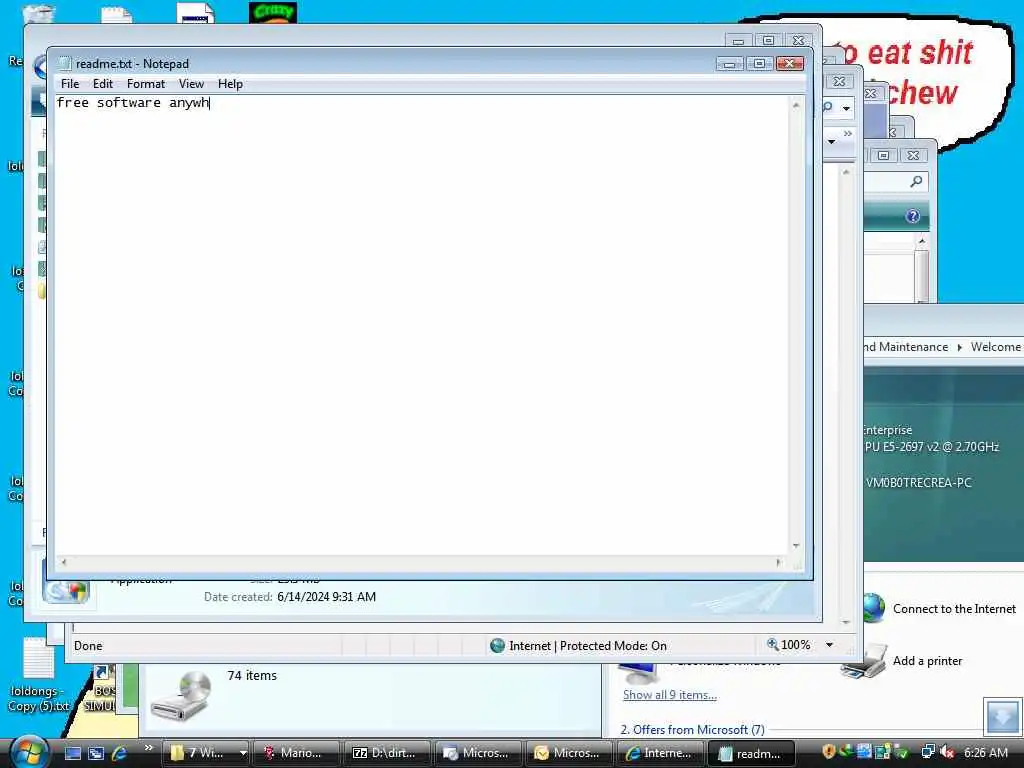The image size is (1024, 768).
Task: Select the loldongs - Copy (5).txt desktop file
Action: (x=39, y=676)
